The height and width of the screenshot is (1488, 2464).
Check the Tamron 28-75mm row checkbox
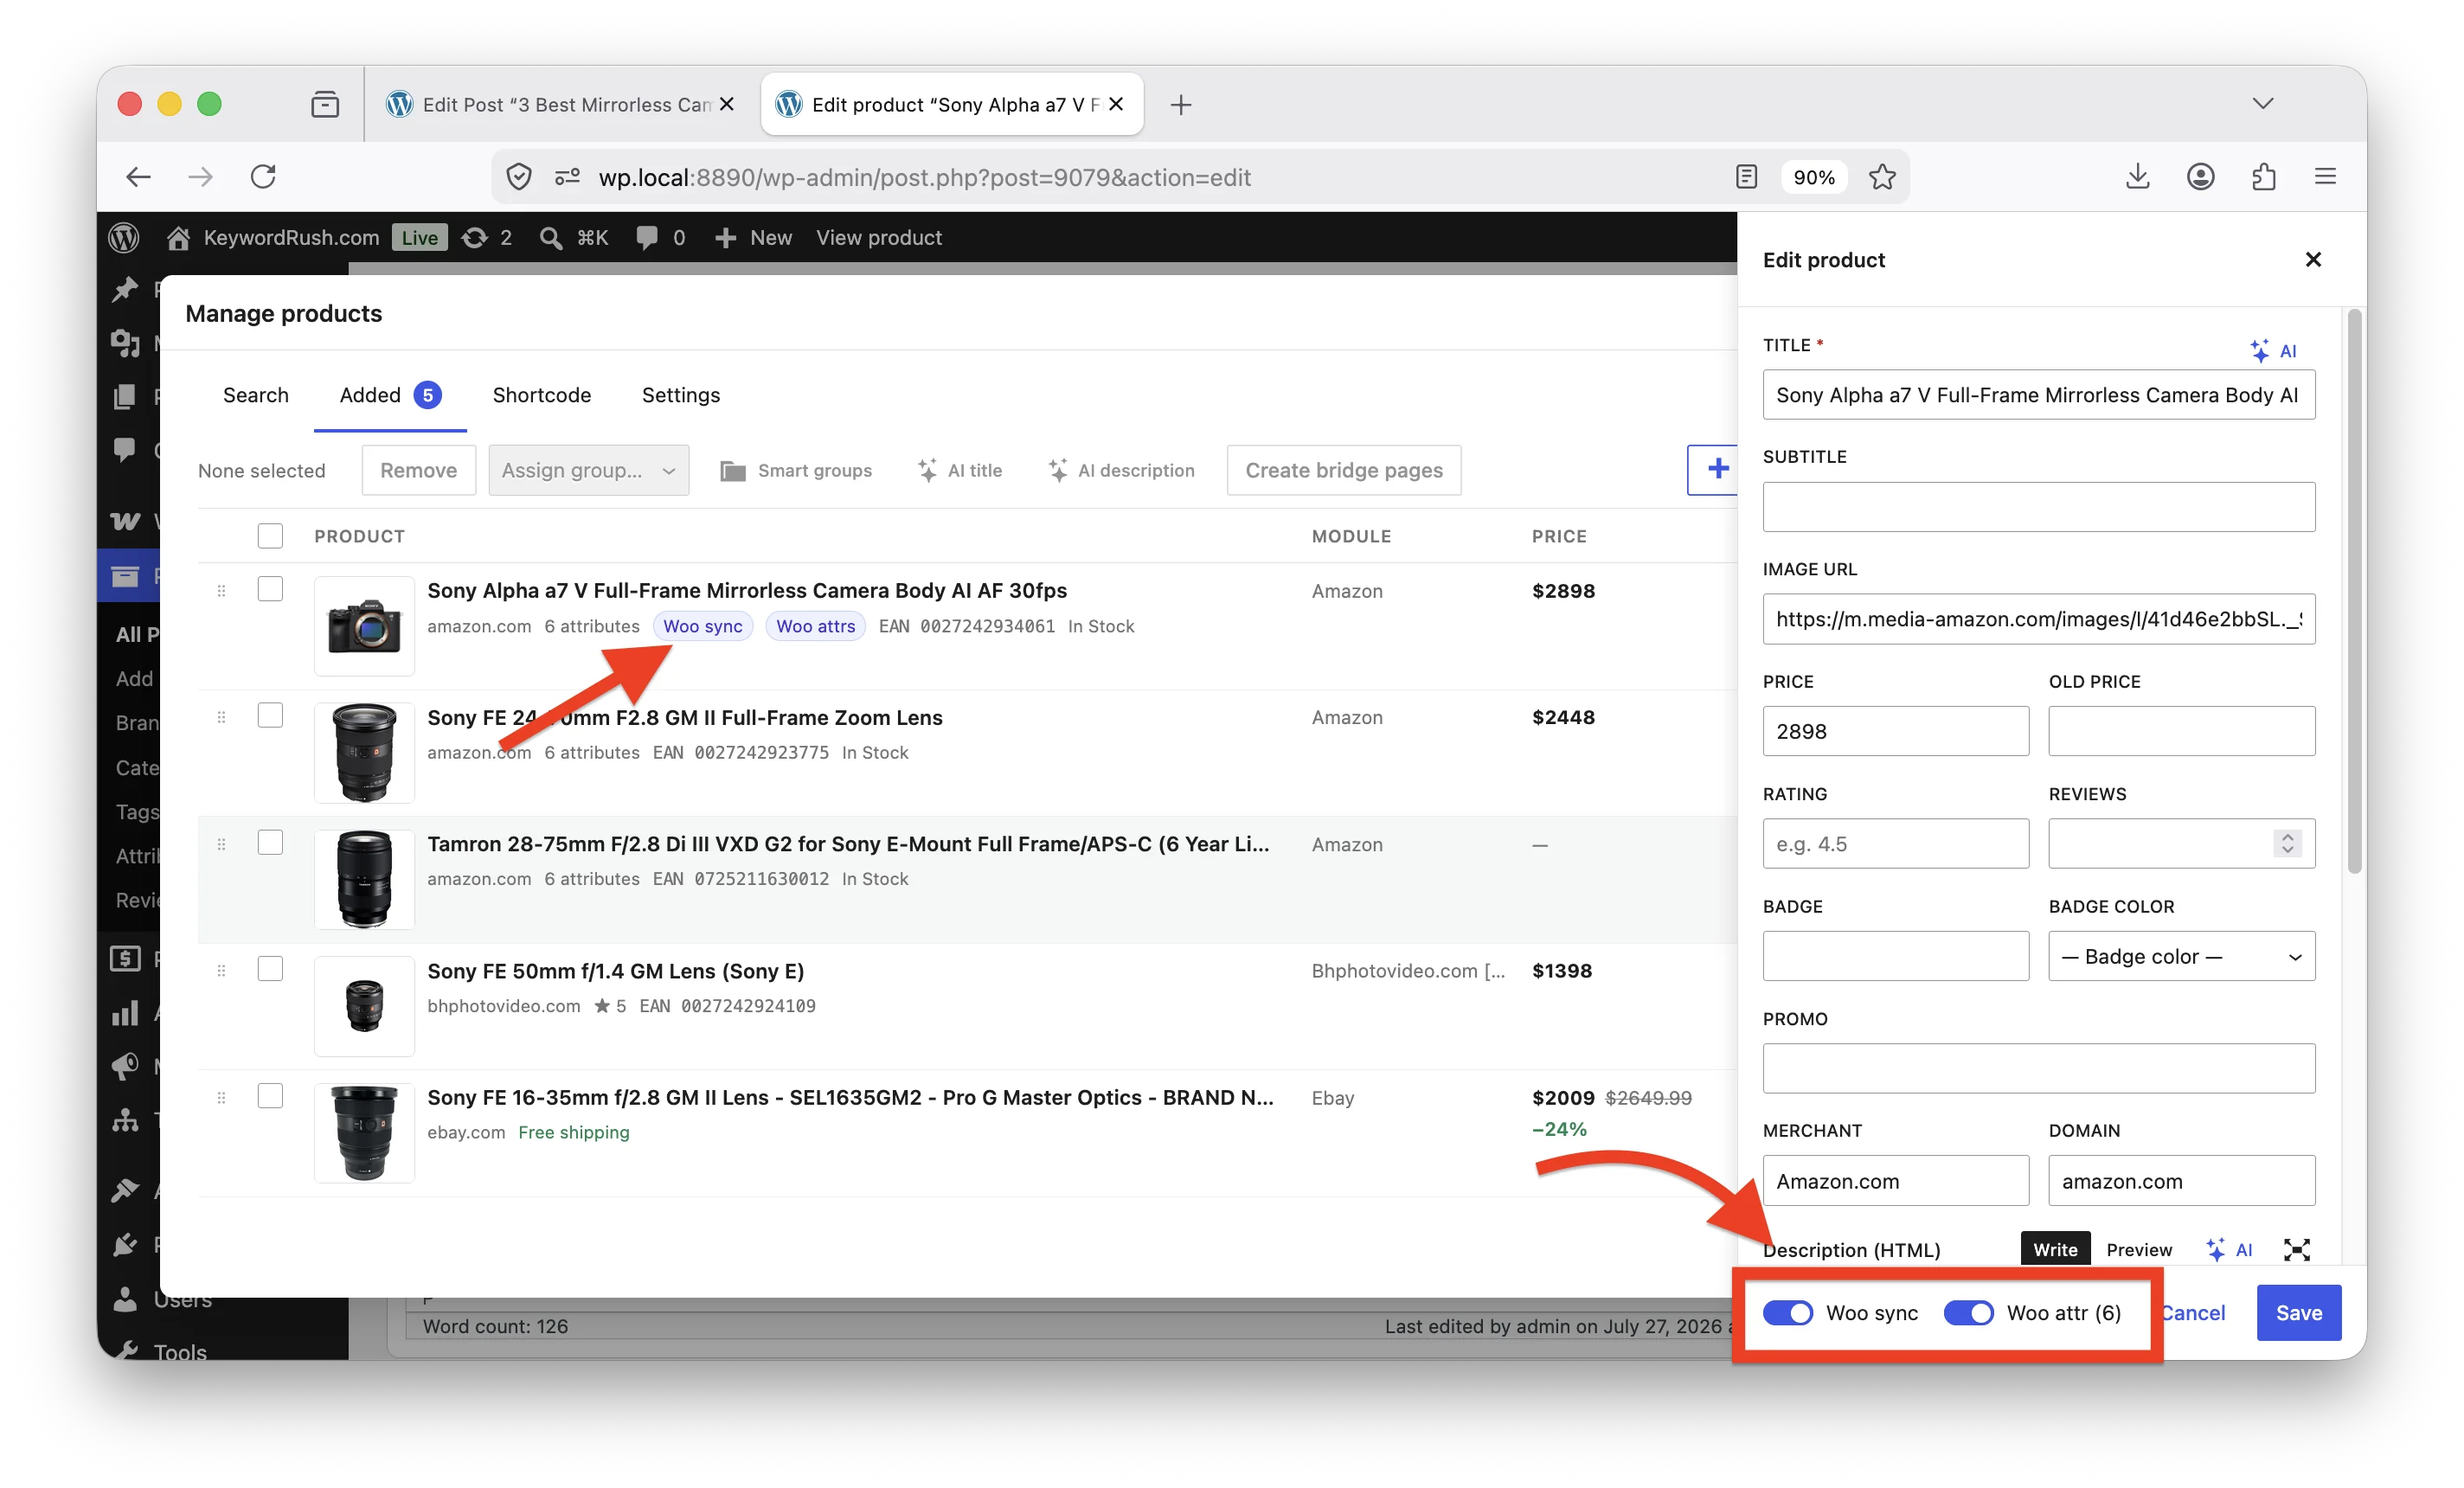pyautogui.click(x=270, y=843)
